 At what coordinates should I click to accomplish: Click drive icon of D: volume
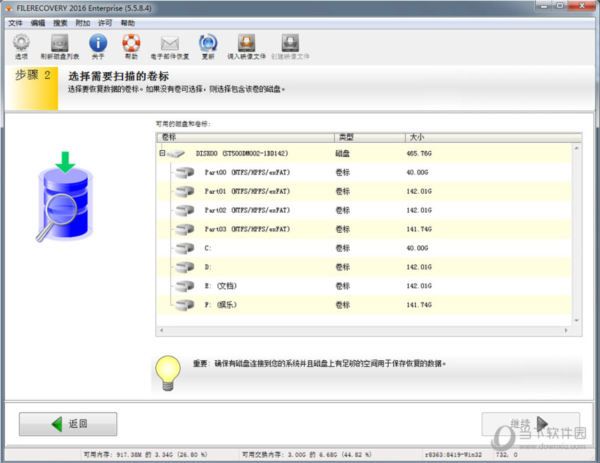coord(185,267)
